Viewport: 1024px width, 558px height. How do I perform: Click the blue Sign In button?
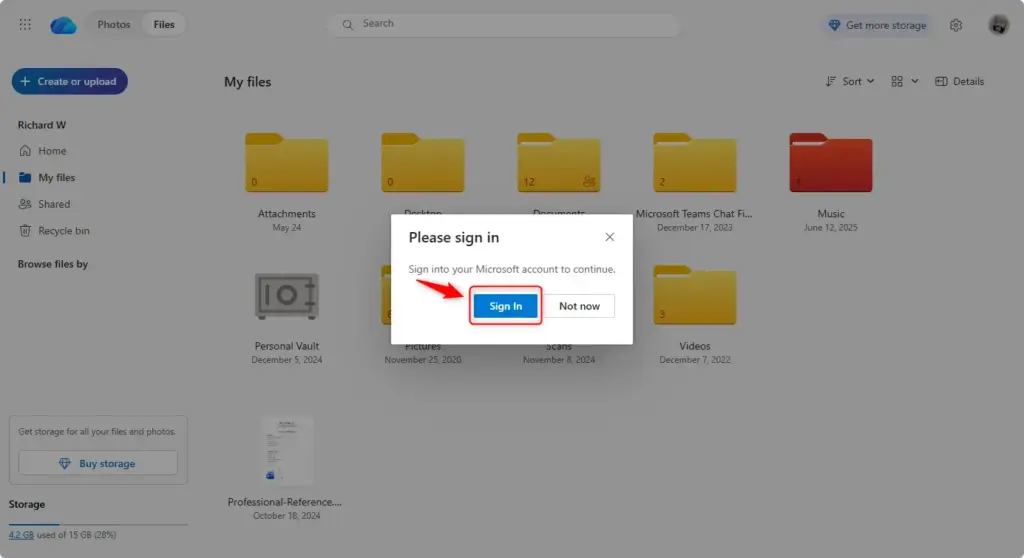coord(505,306)
